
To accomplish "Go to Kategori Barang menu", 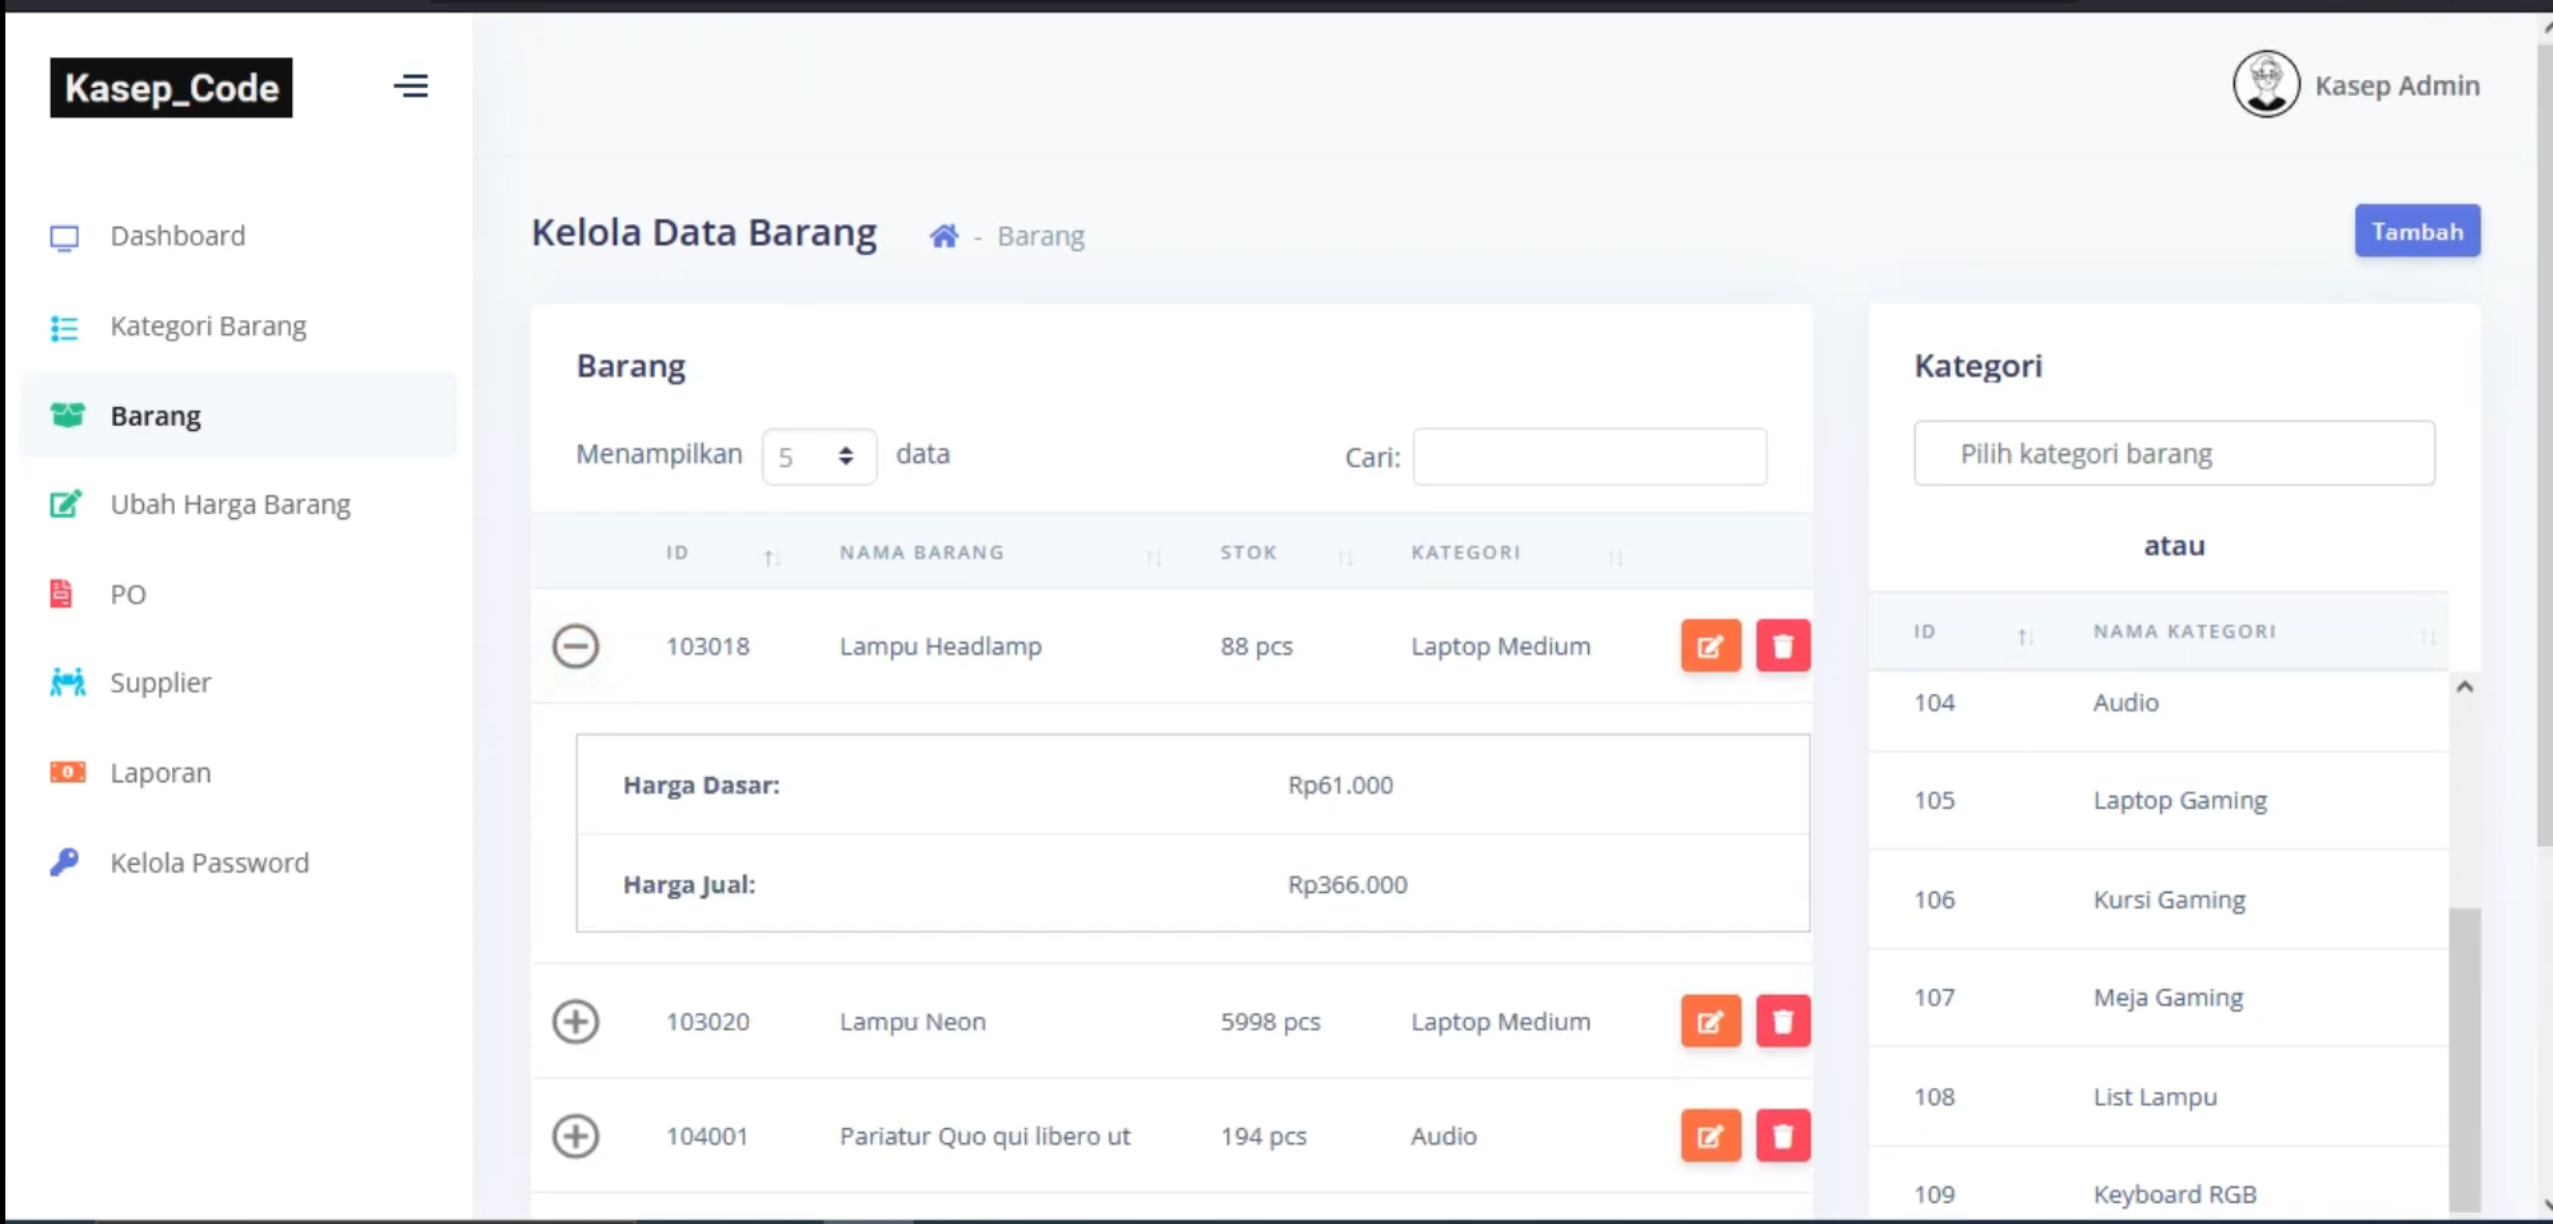I will (x=208, y=326).
